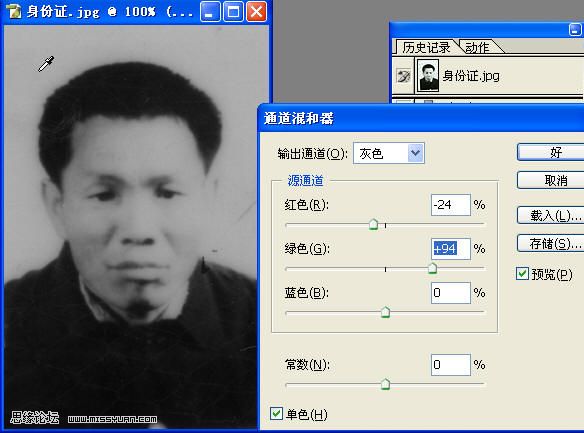
Task: Click the 身份证.jpg document window icon
Action: tap(13, 11)
